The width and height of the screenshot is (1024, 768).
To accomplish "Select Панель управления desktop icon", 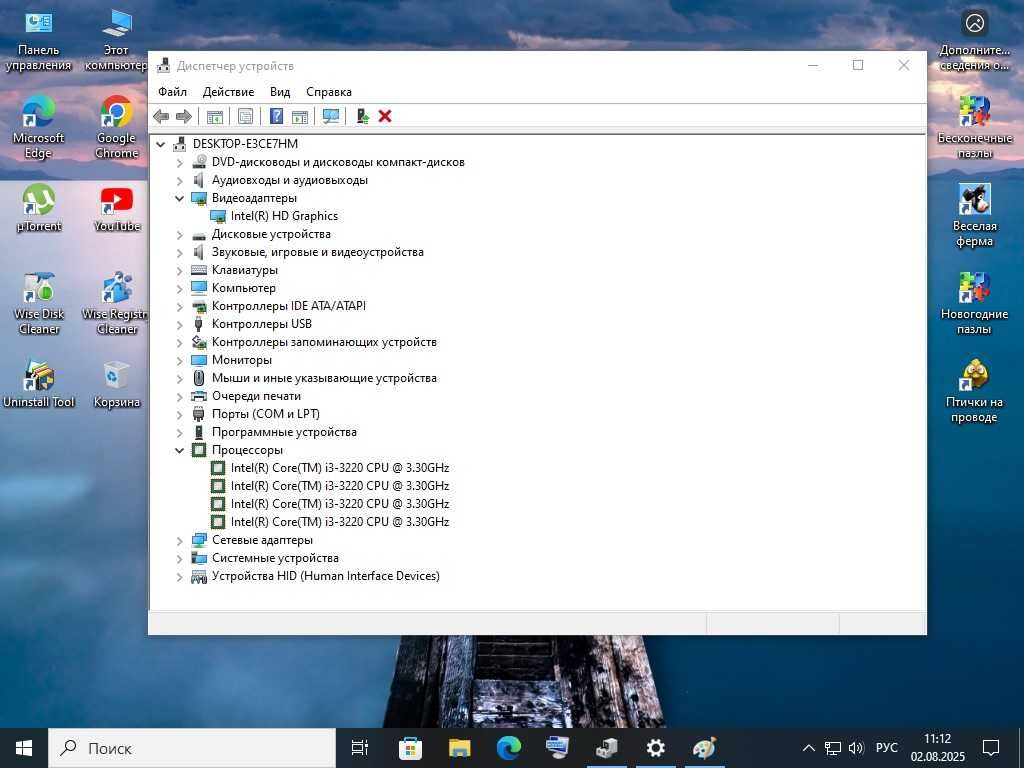I will [39, 39].
